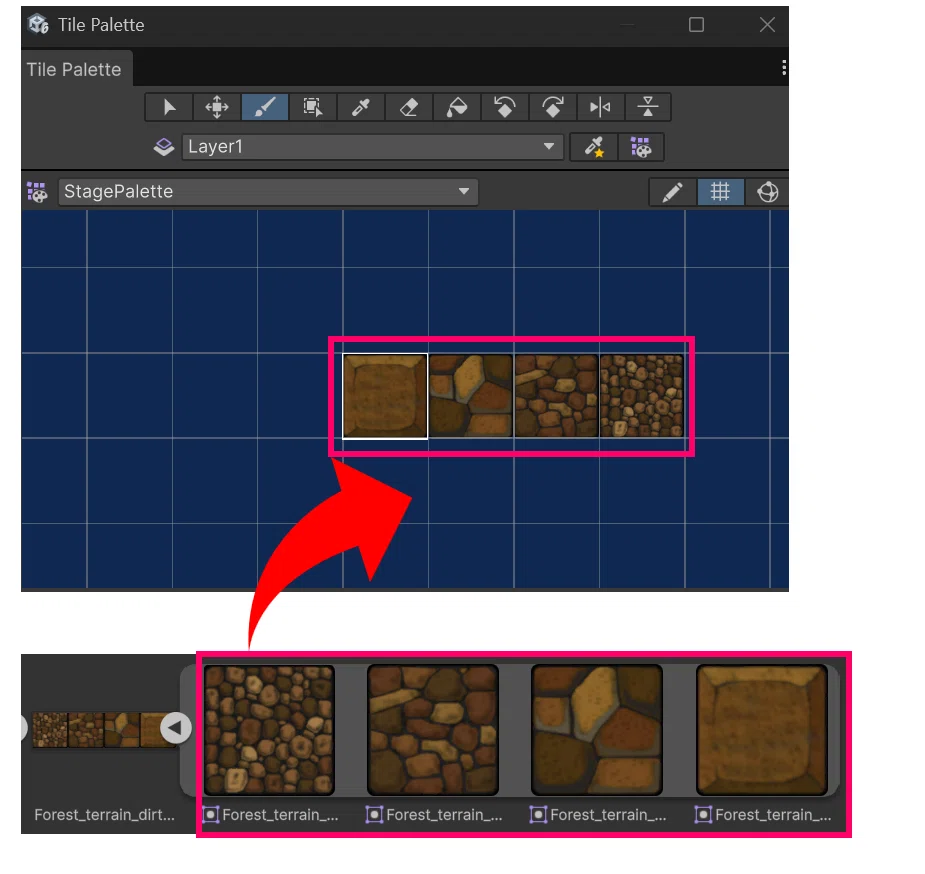The height and width of the screenshot is (874, 925).
Task: Toggle the gizmo globe button
Action: tap(767, 192)
